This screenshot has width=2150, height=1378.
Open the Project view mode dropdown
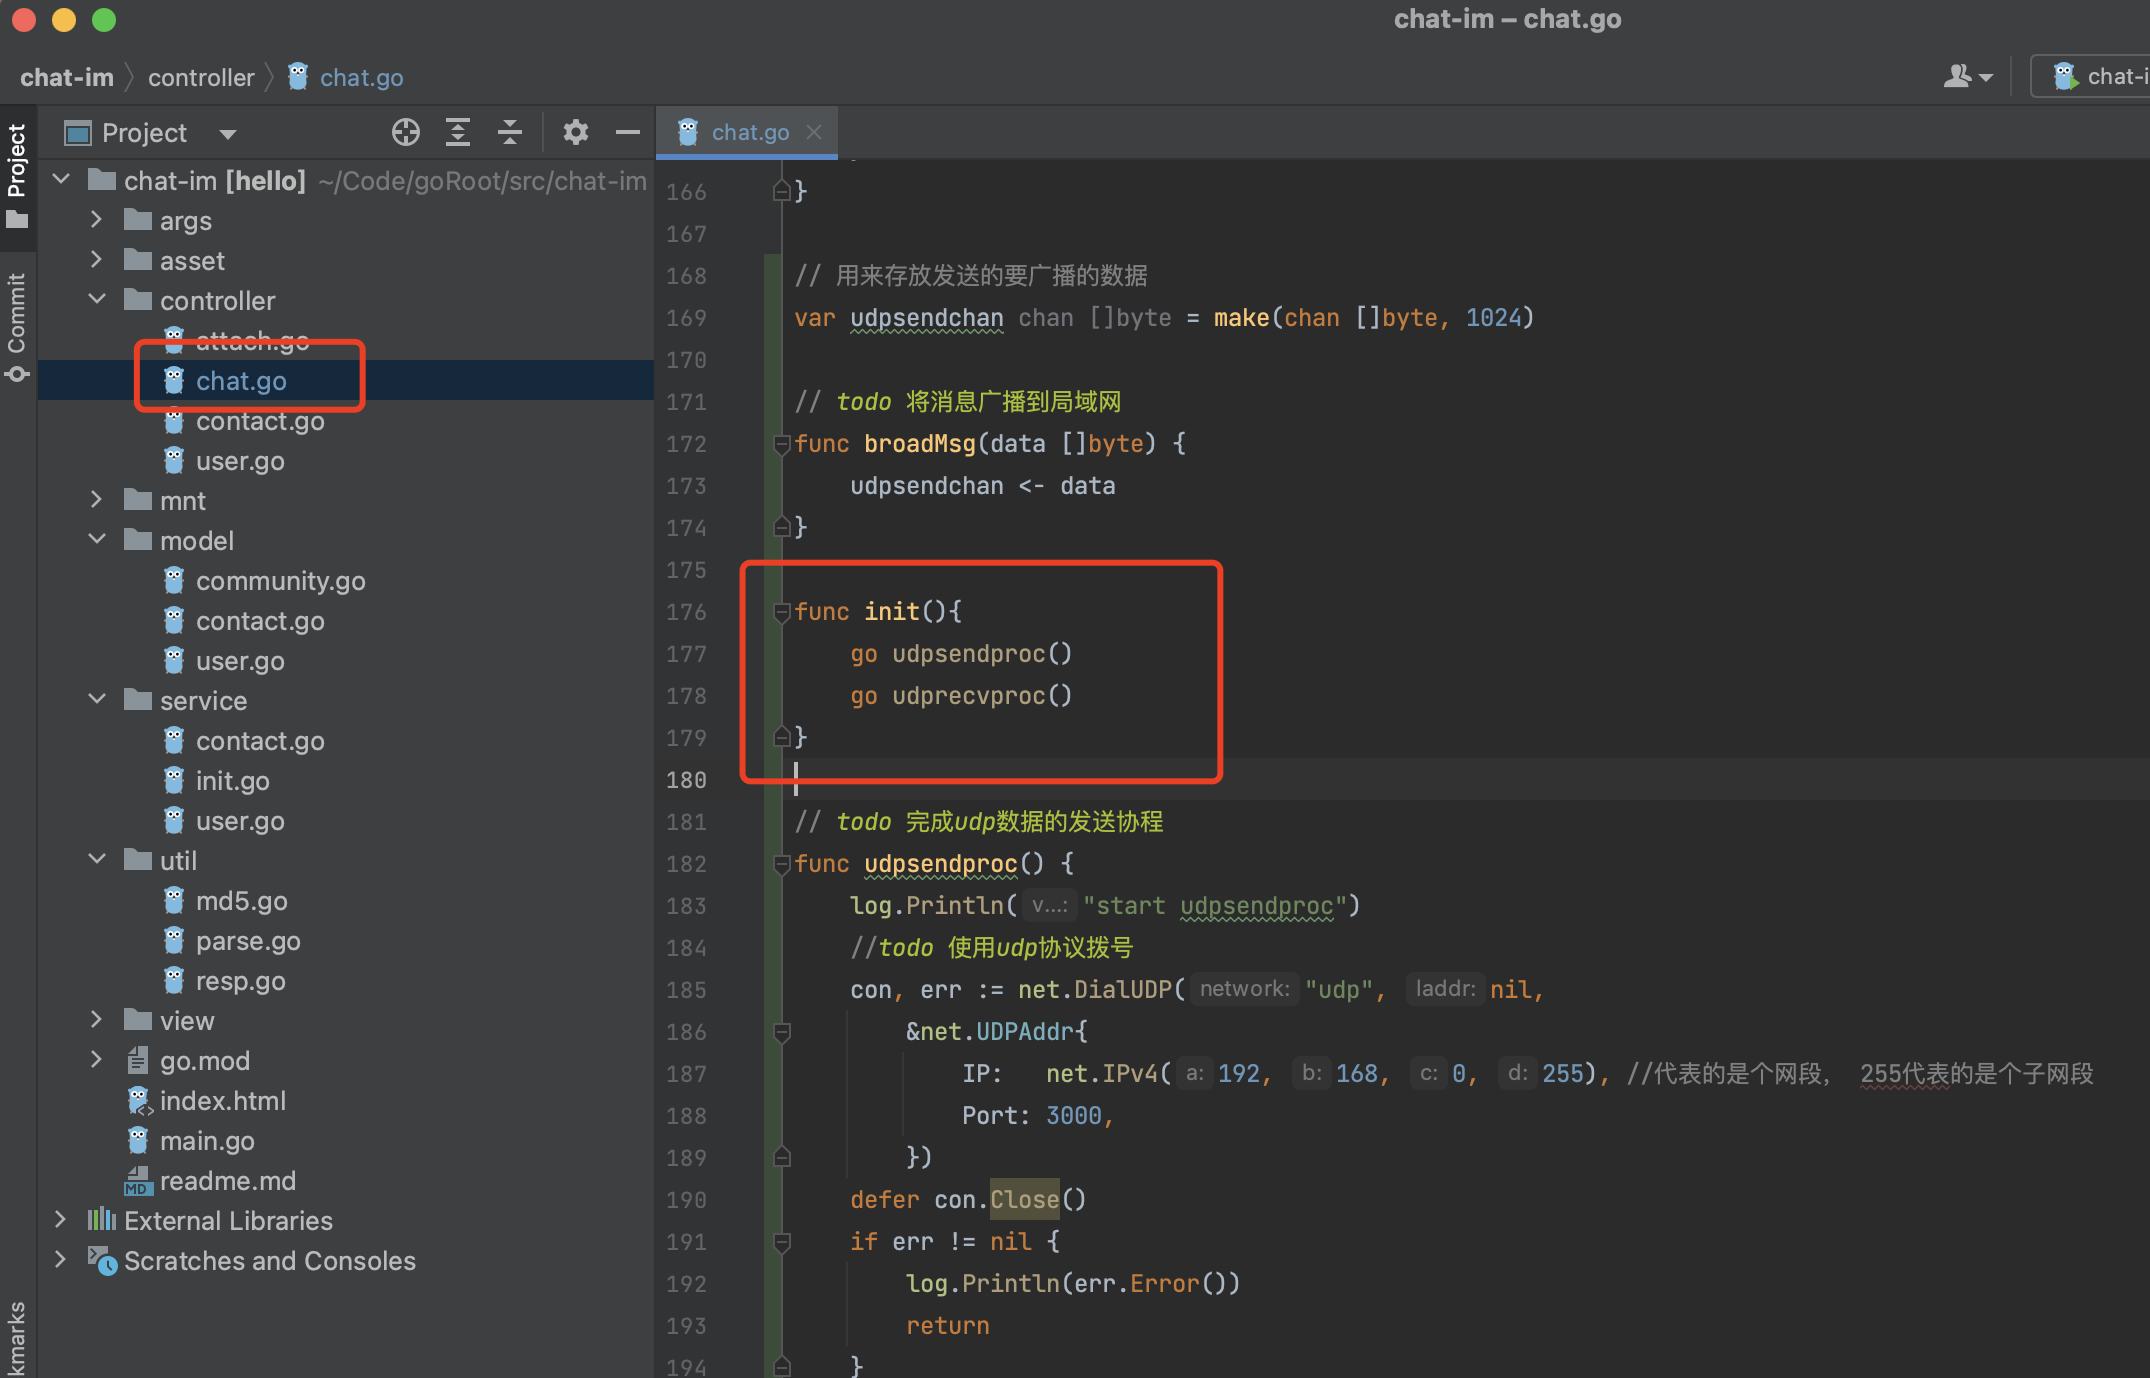pos(228,134)
